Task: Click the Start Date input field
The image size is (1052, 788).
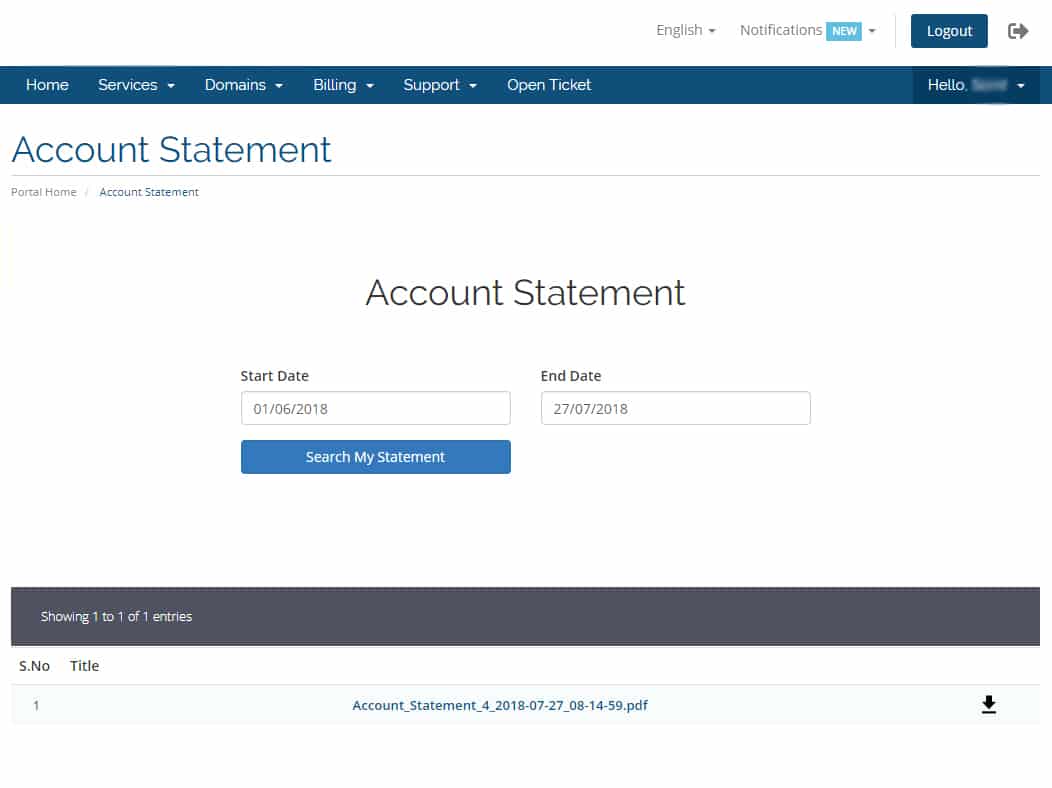Action: tap(375, 408)
